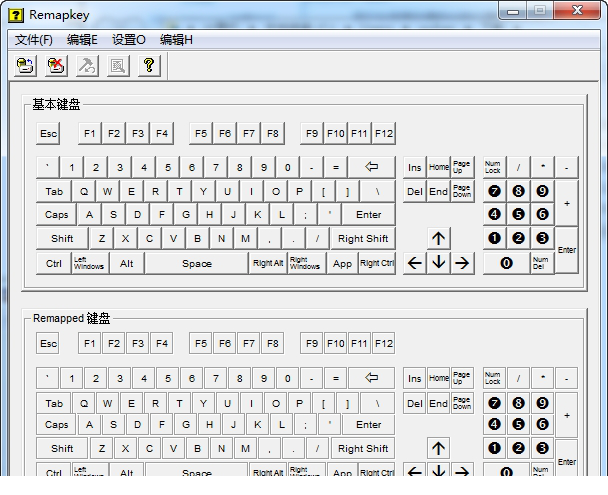
Task: Select Q key on base keyboard
Action: (x=84, y=191)
